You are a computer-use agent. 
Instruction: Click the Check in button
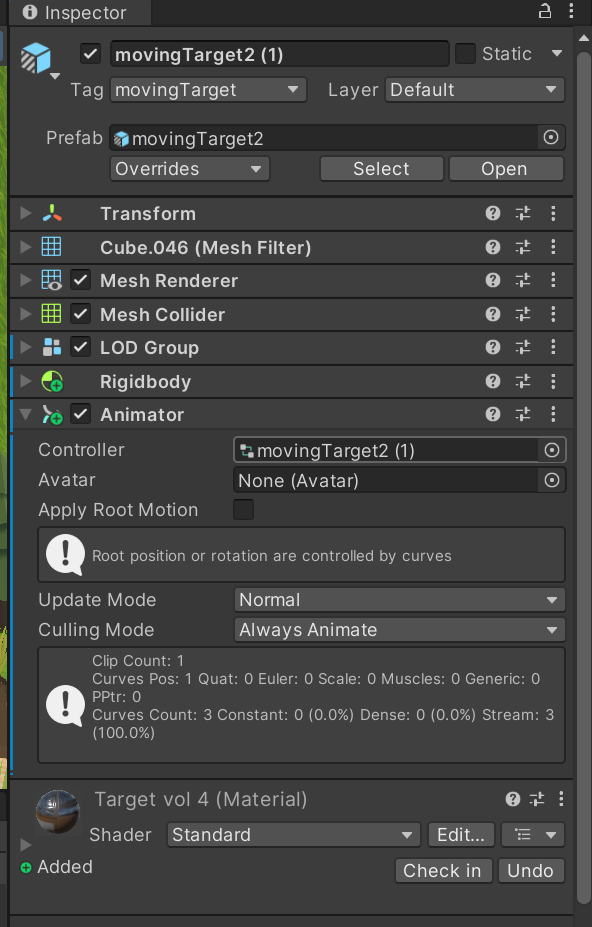443,870
